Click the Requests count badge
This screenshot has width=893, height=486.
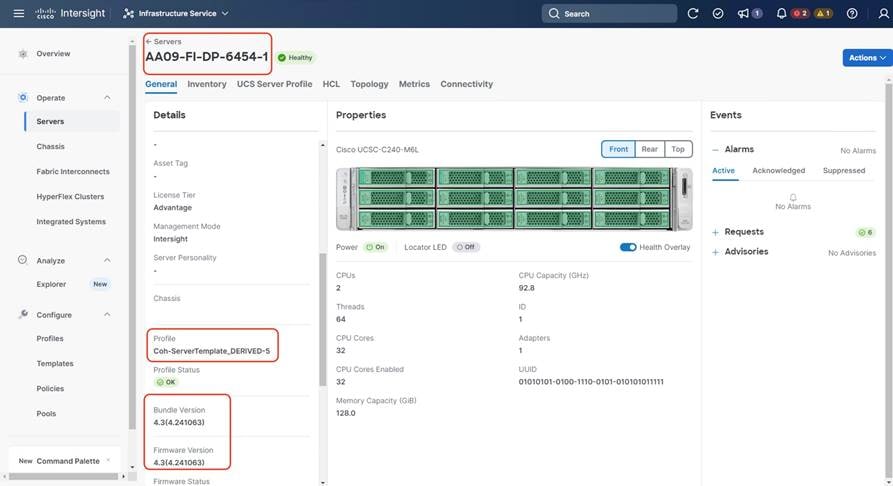coord(866,232)
